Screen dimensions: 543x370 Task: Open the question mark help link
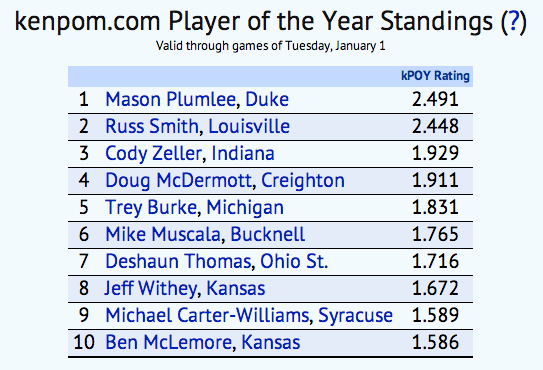click(x=514, y=21)
